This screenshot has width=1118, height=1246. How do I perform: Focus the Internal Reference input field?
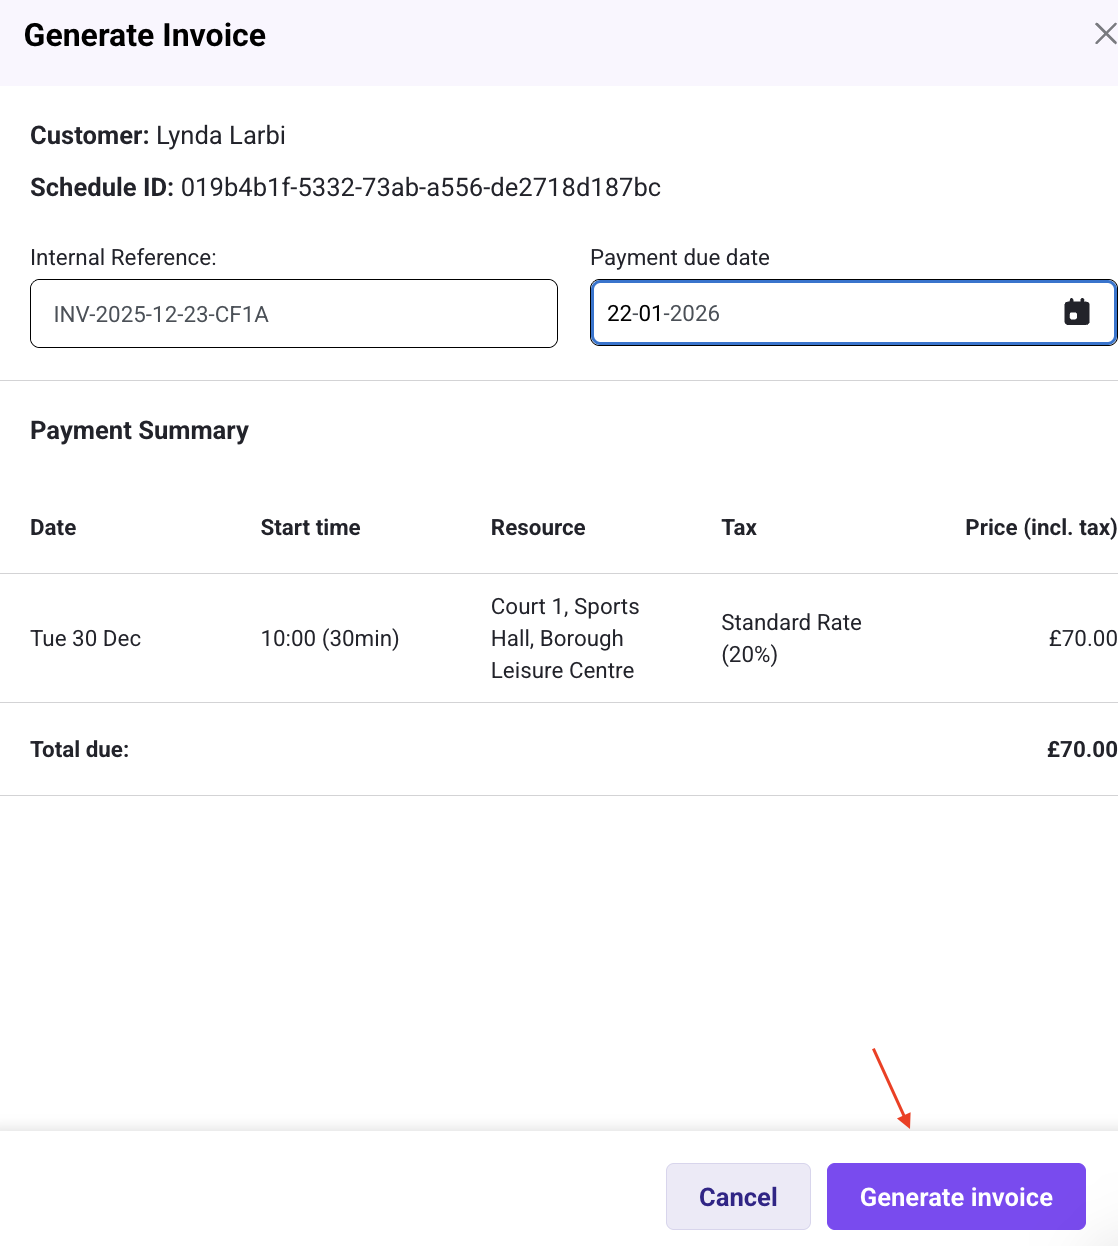[294, 313]
